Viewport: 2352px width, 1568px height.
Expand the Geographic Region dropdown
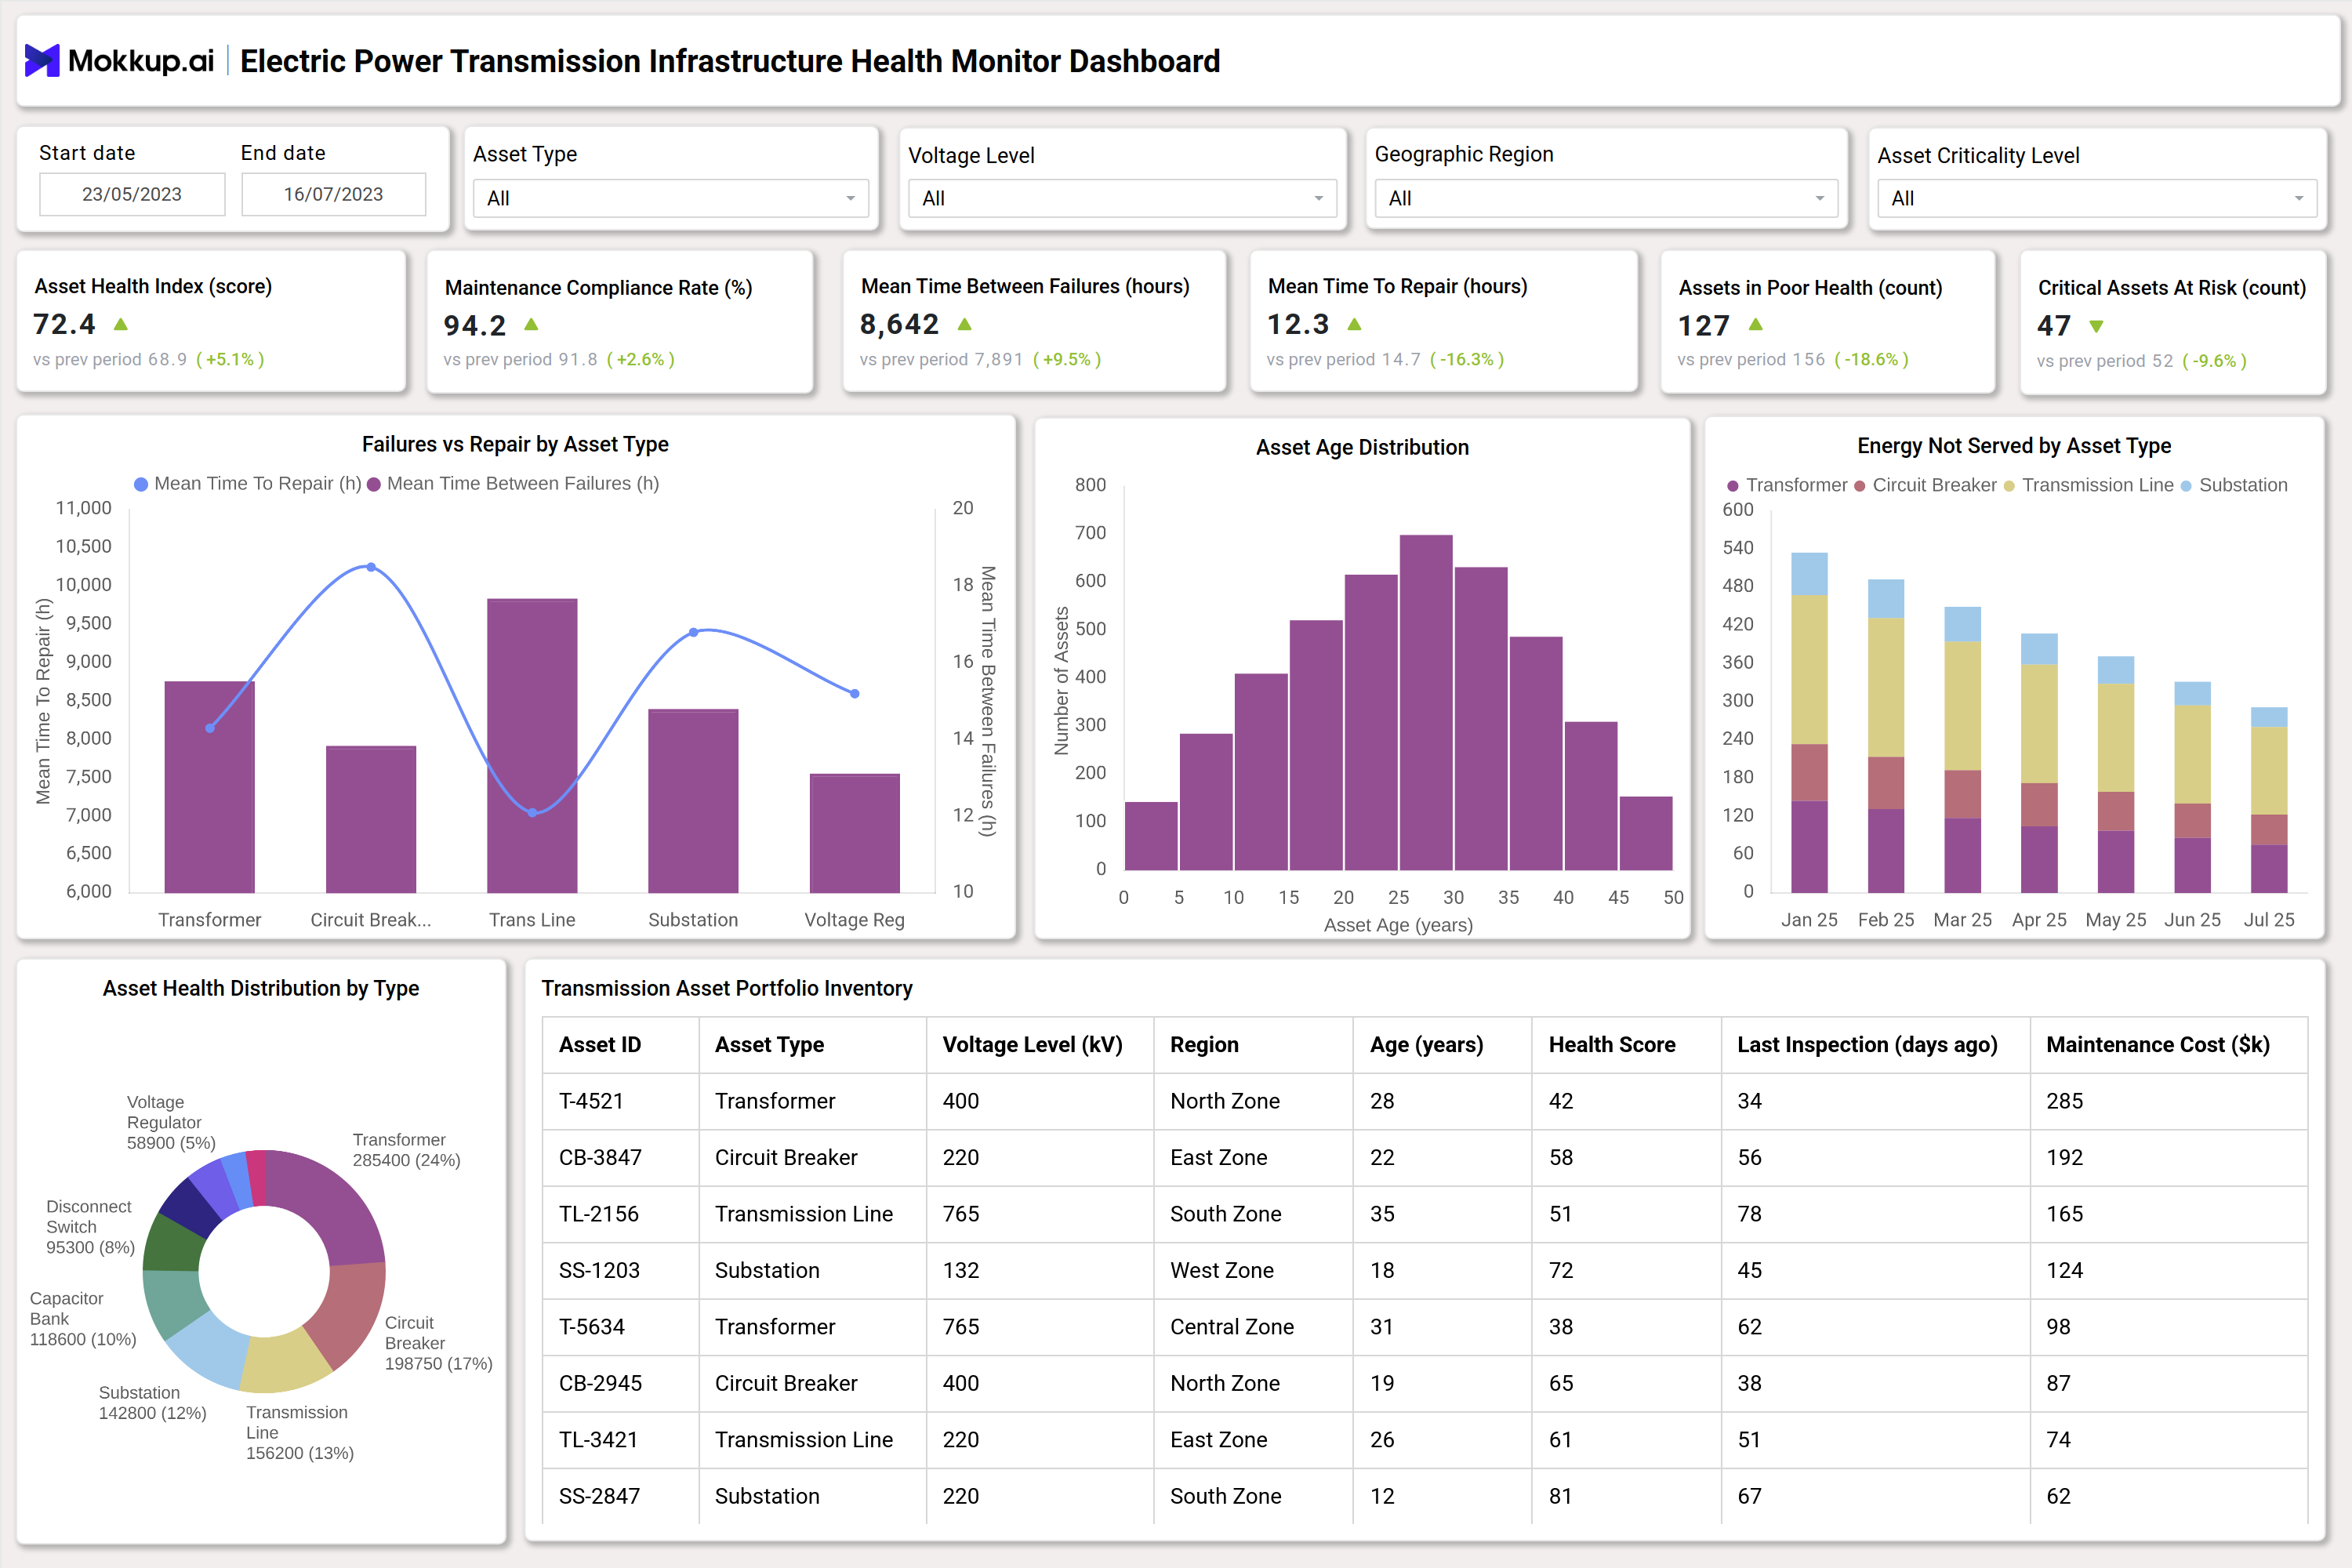click(x=1606, y=198)
